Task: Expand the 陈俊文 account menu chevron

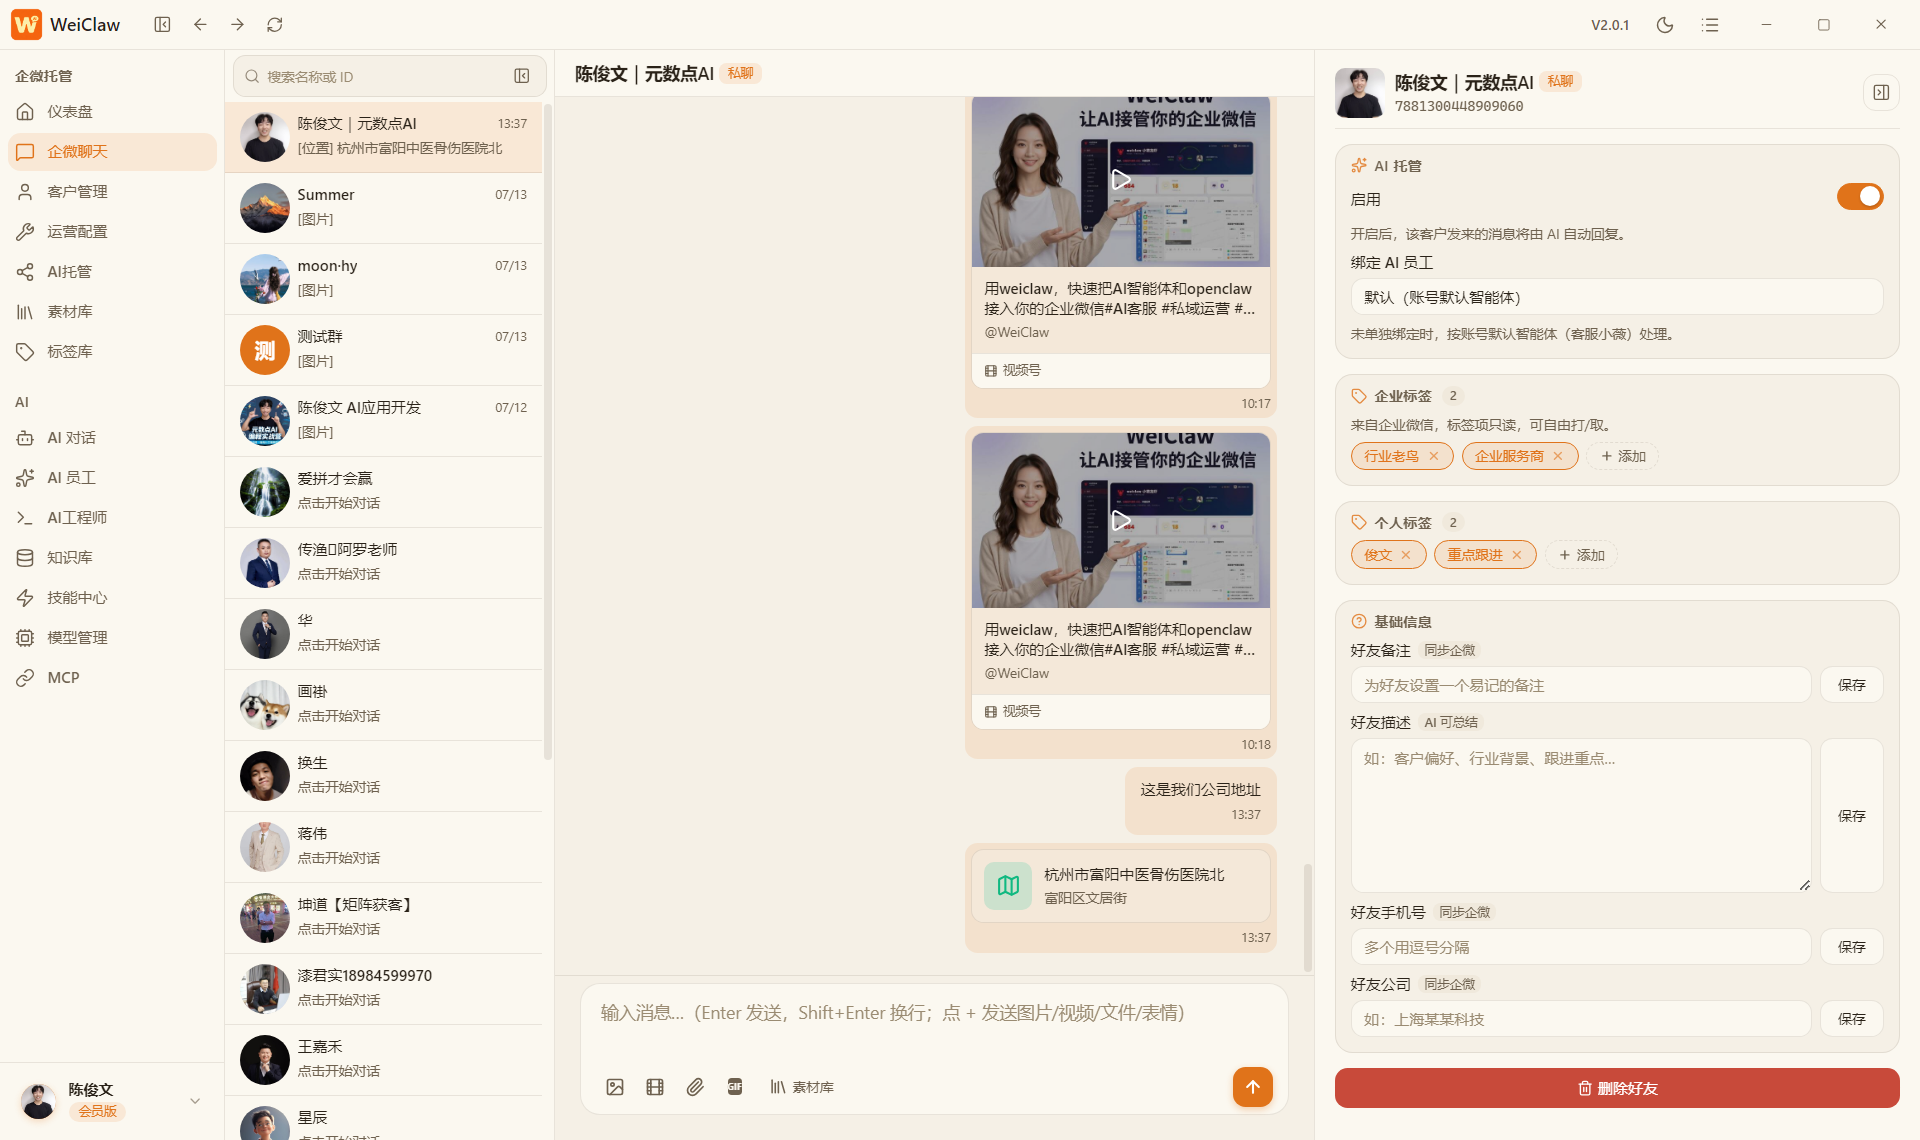Action: coord(195,1101)
